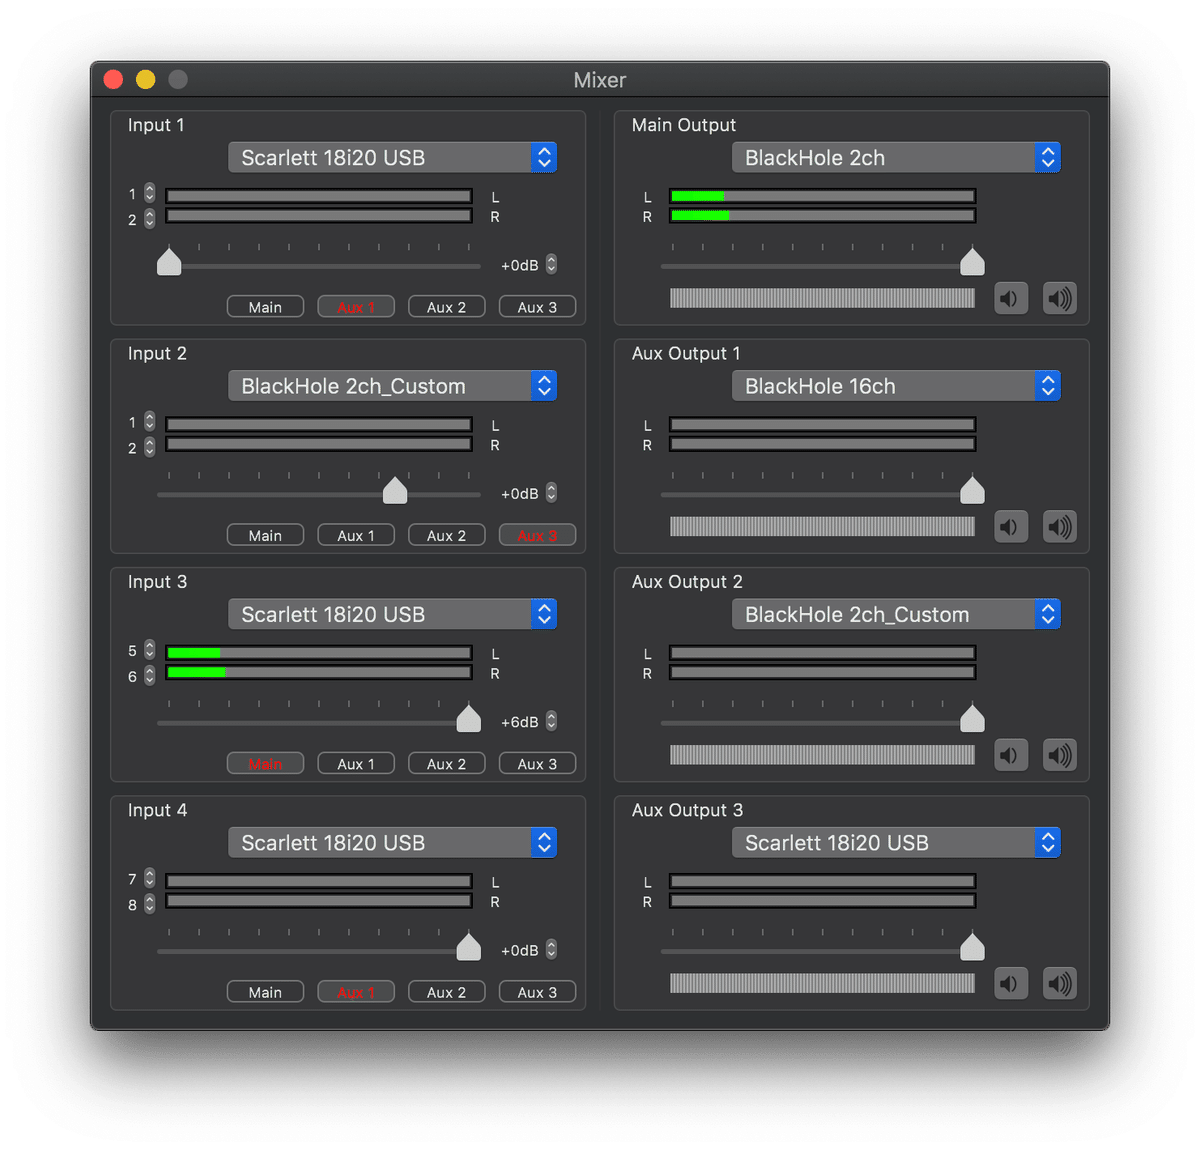Click Main Output volume slider handle

point(972,262)
